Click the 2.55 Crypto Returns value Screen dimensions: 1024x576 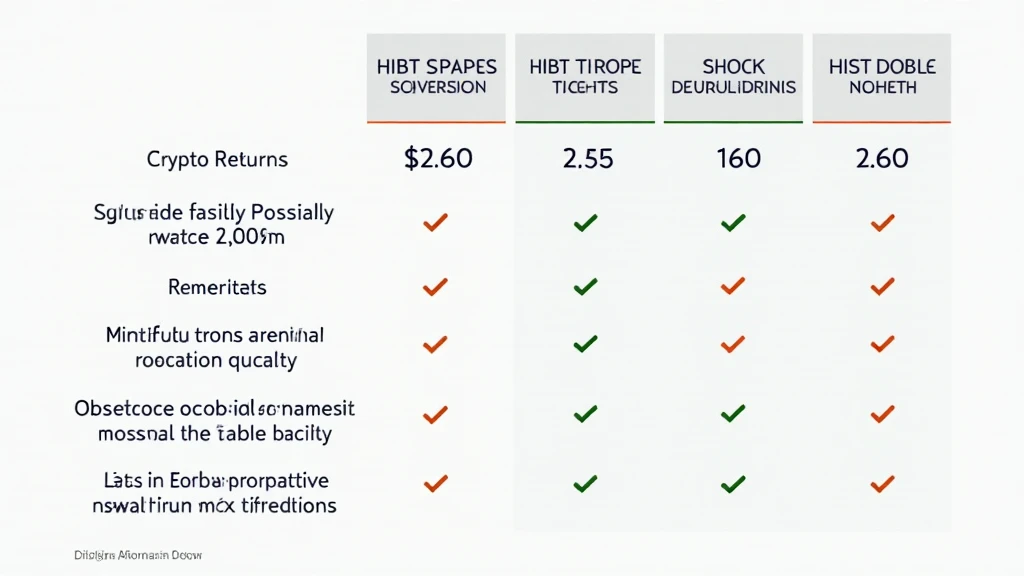(x=588, y=159)
